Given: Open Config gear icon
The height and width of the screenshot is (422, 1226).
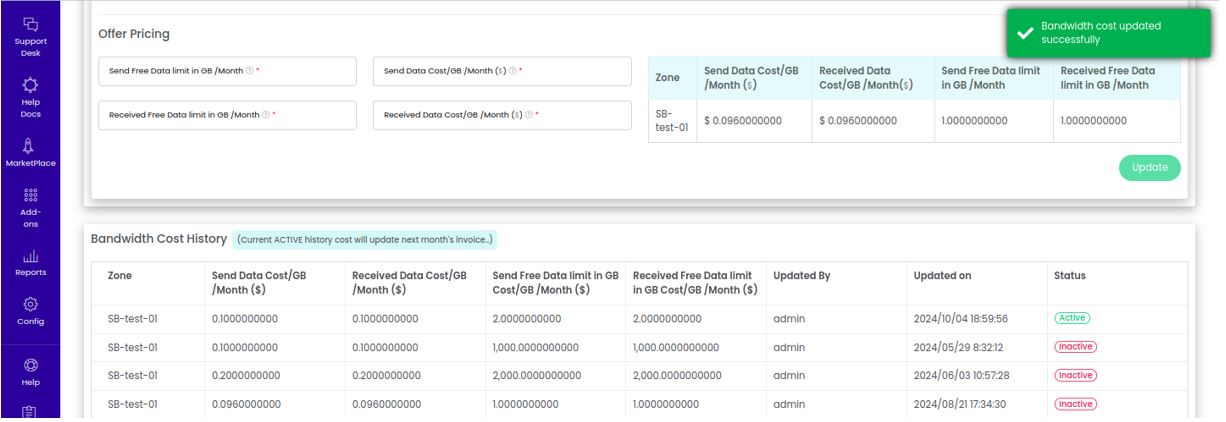Looking at the screenshot, I should 30,306.
